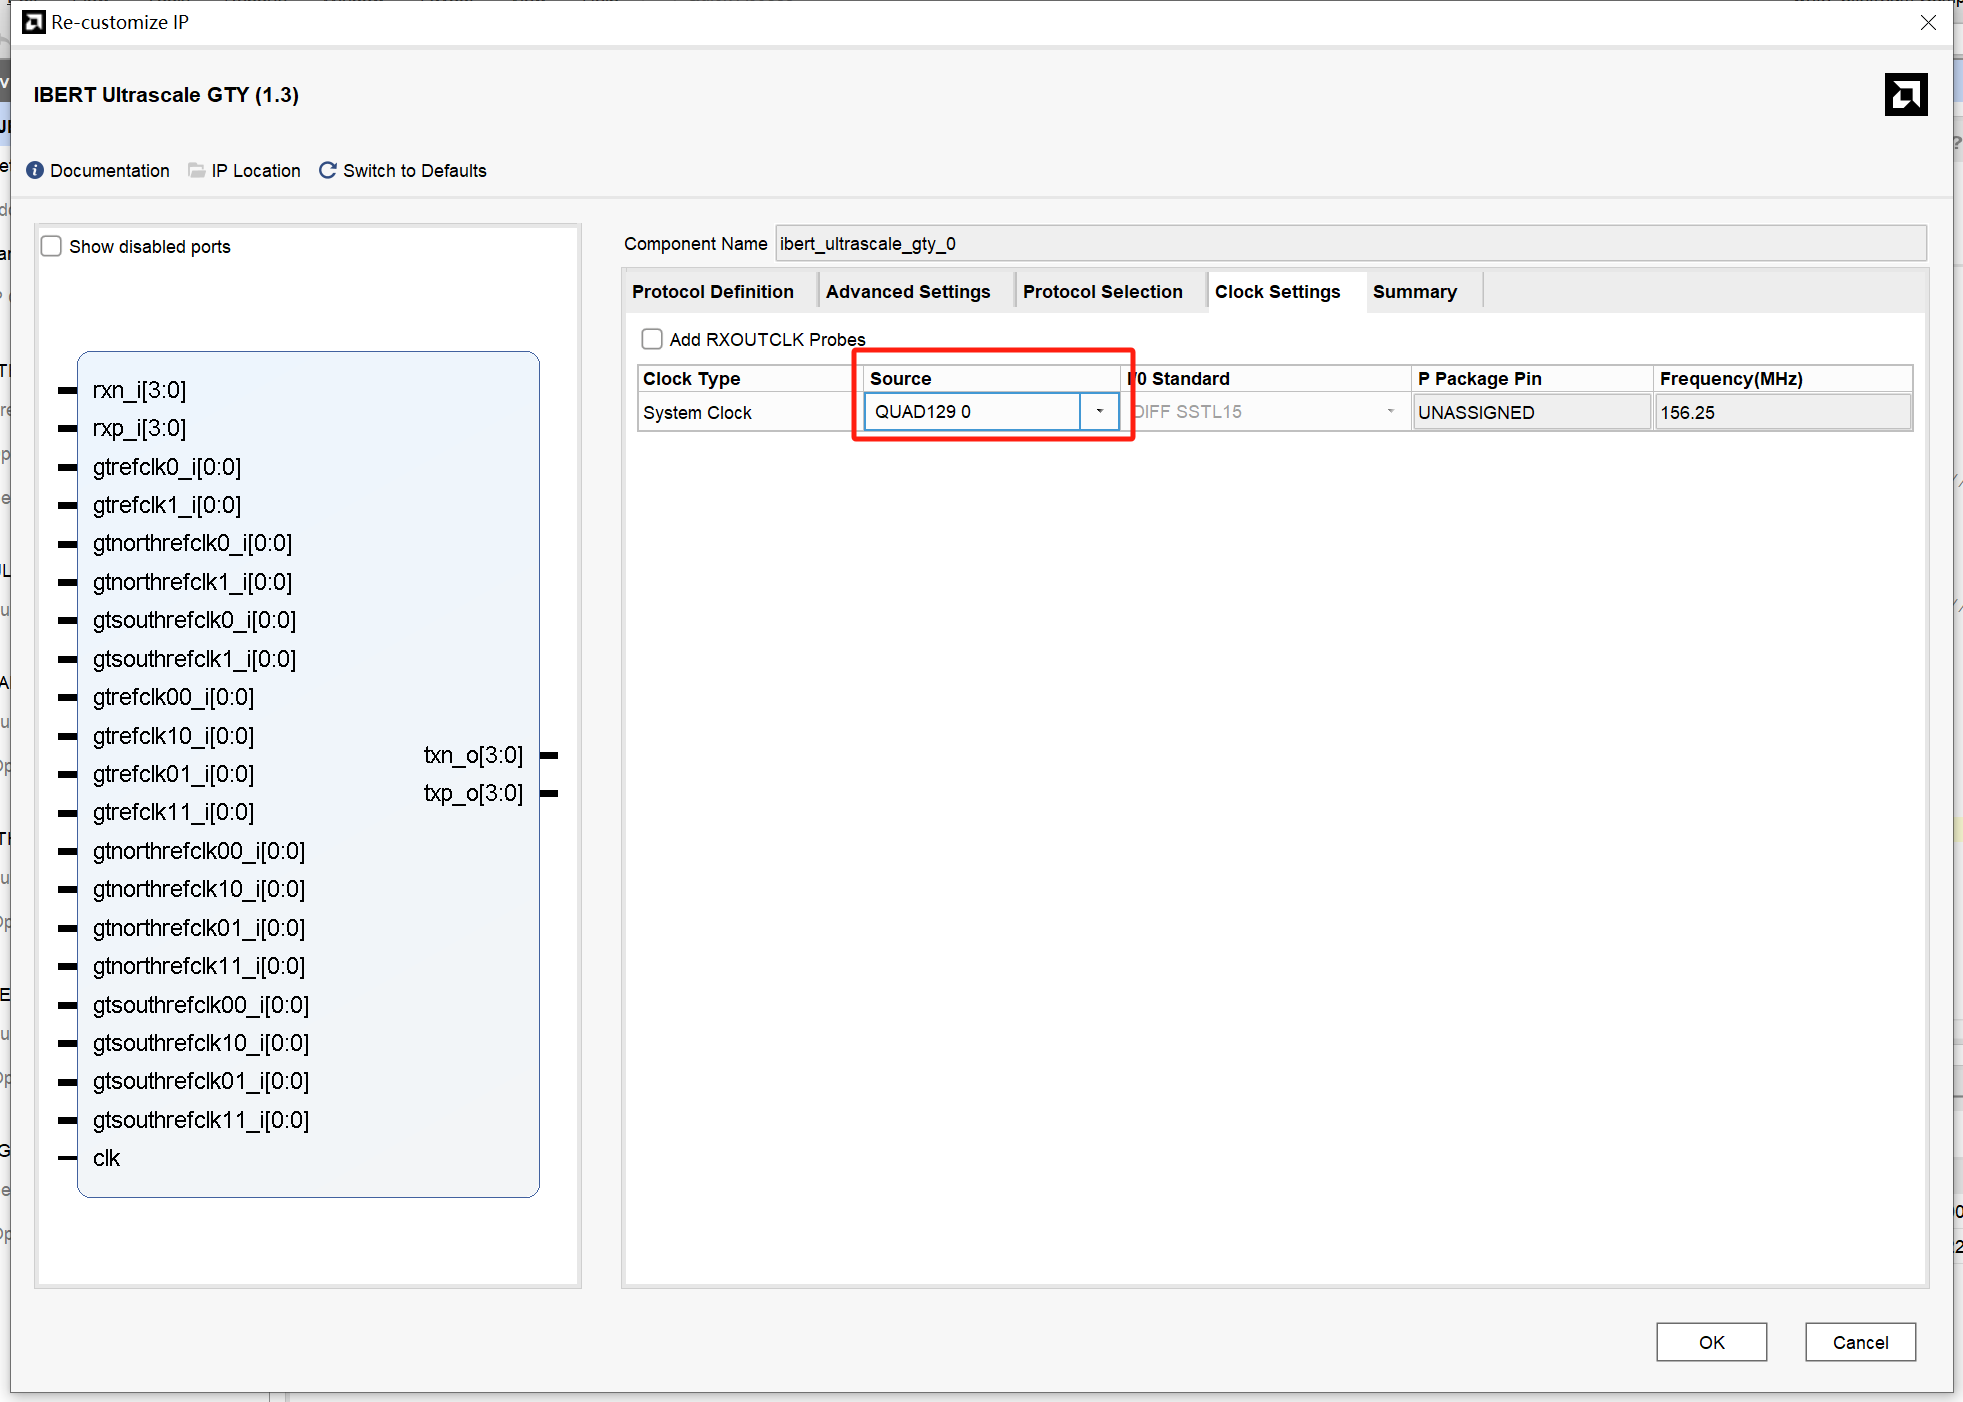Open the Source QUAD129 0 dropdown arrow
The width and height of the screenshot is (1963, 1402).
1099,411
